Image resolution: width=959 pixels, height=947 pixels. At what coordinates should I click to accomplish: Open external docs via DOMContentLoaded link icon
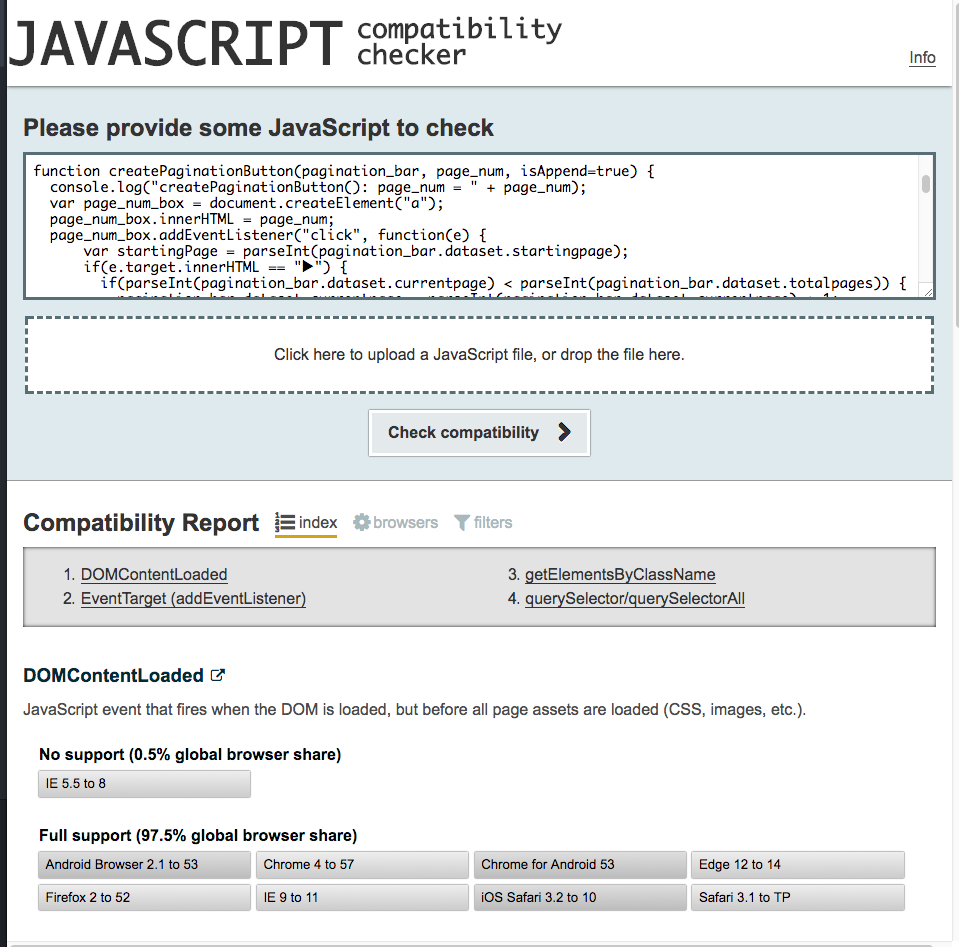click(x=217, y=675)
